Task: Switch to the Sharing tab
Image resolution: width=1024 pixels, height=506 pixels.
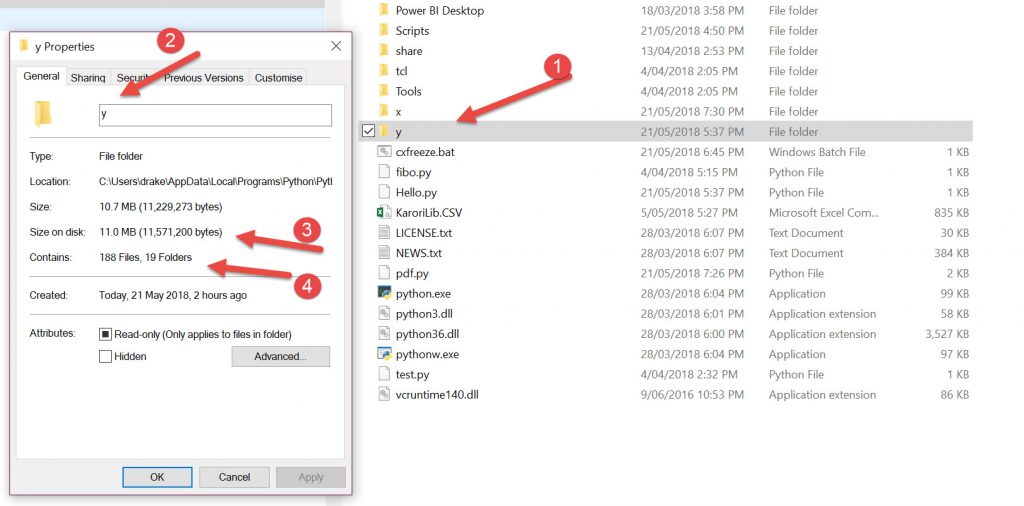Action: [x=88, y=78]
